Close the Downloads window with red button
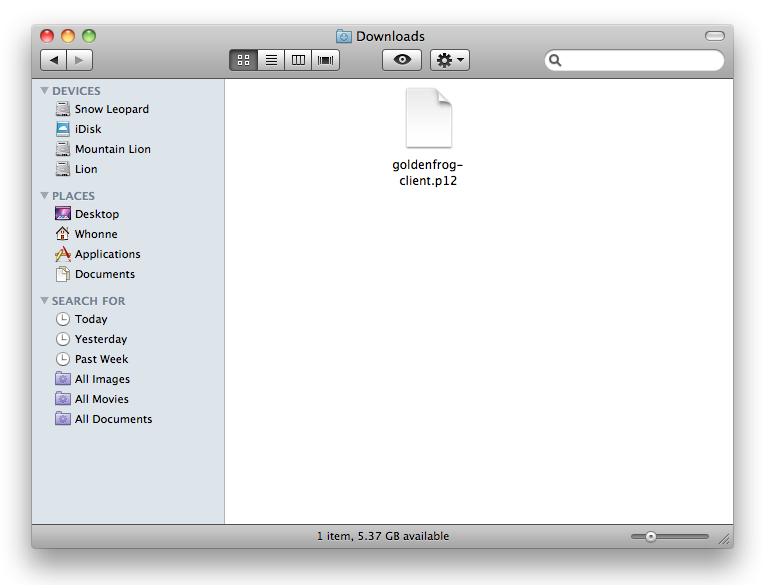 [47, 36]
